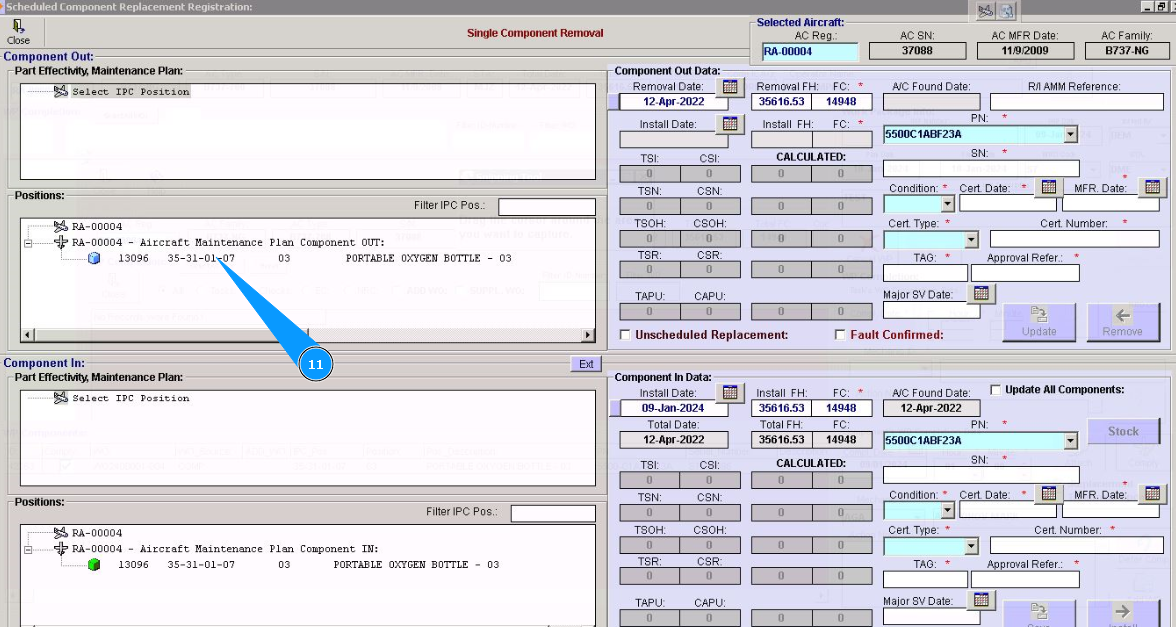
Task: Open the Component Out Cert. Type dropdown
Action: click(x=971, y=240)
